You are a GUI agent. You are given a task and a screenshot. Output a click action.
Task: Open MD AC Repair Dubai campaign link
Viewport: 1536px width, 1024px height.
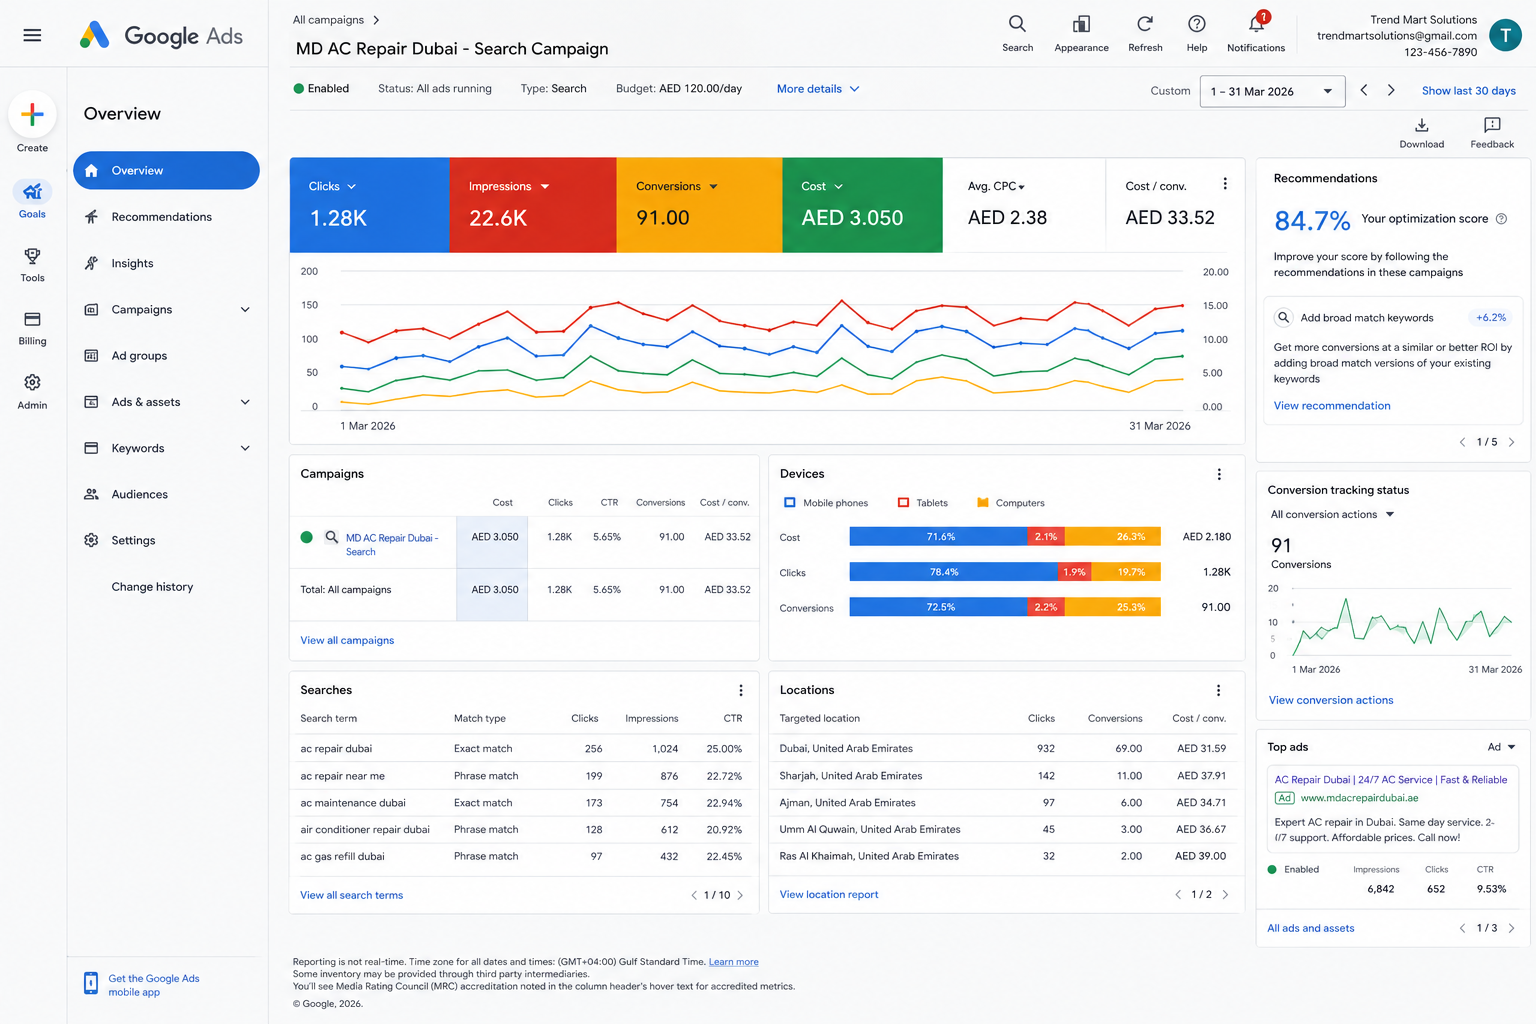391,544
